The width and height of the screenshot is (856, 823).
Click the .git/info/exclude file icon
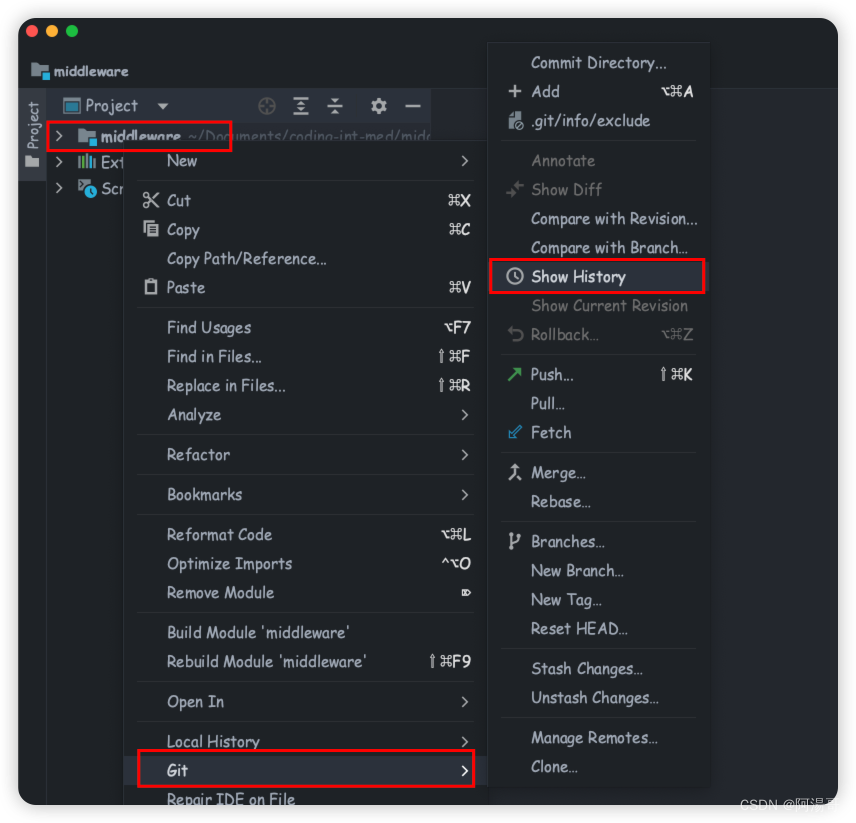(x=515, y=121)
